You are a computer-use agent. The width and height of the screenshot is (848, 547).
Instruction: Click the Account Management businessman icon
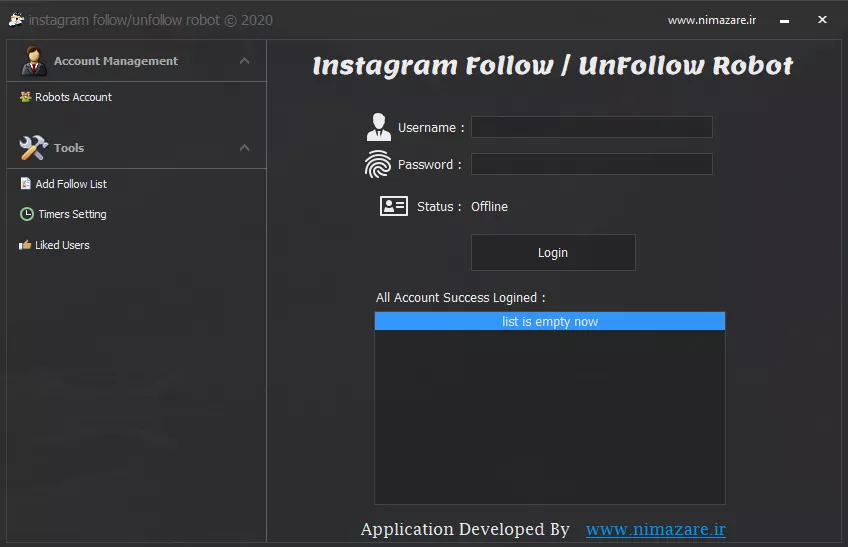(x=34, y=61)
